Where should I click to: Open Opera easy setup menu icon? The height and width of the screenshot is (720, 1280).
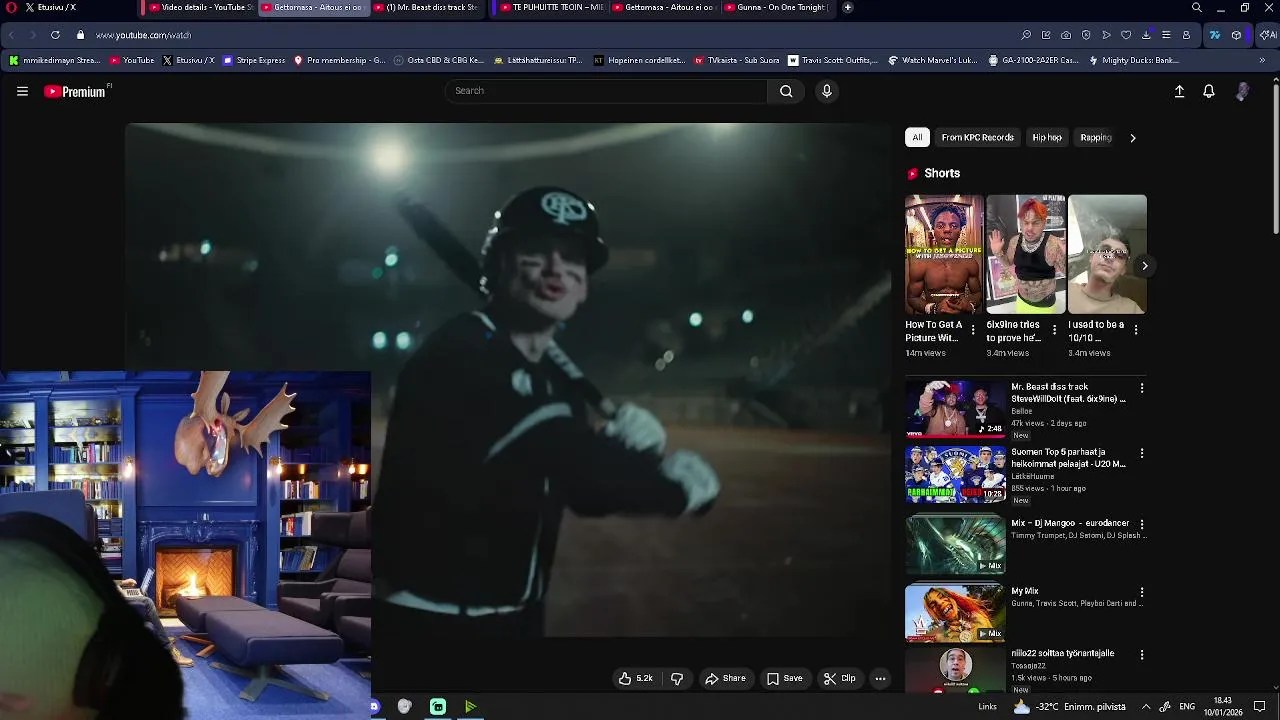point(1166,35)
